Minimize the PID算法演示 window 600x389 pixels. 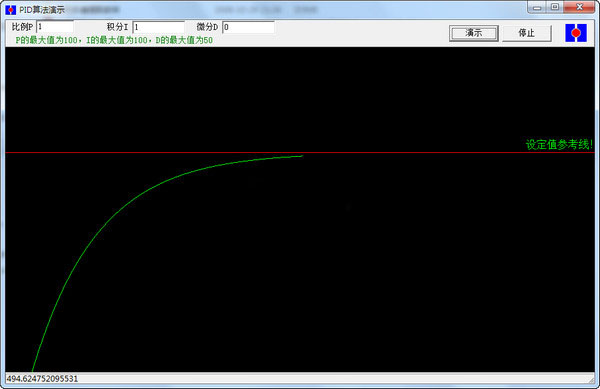537,7
